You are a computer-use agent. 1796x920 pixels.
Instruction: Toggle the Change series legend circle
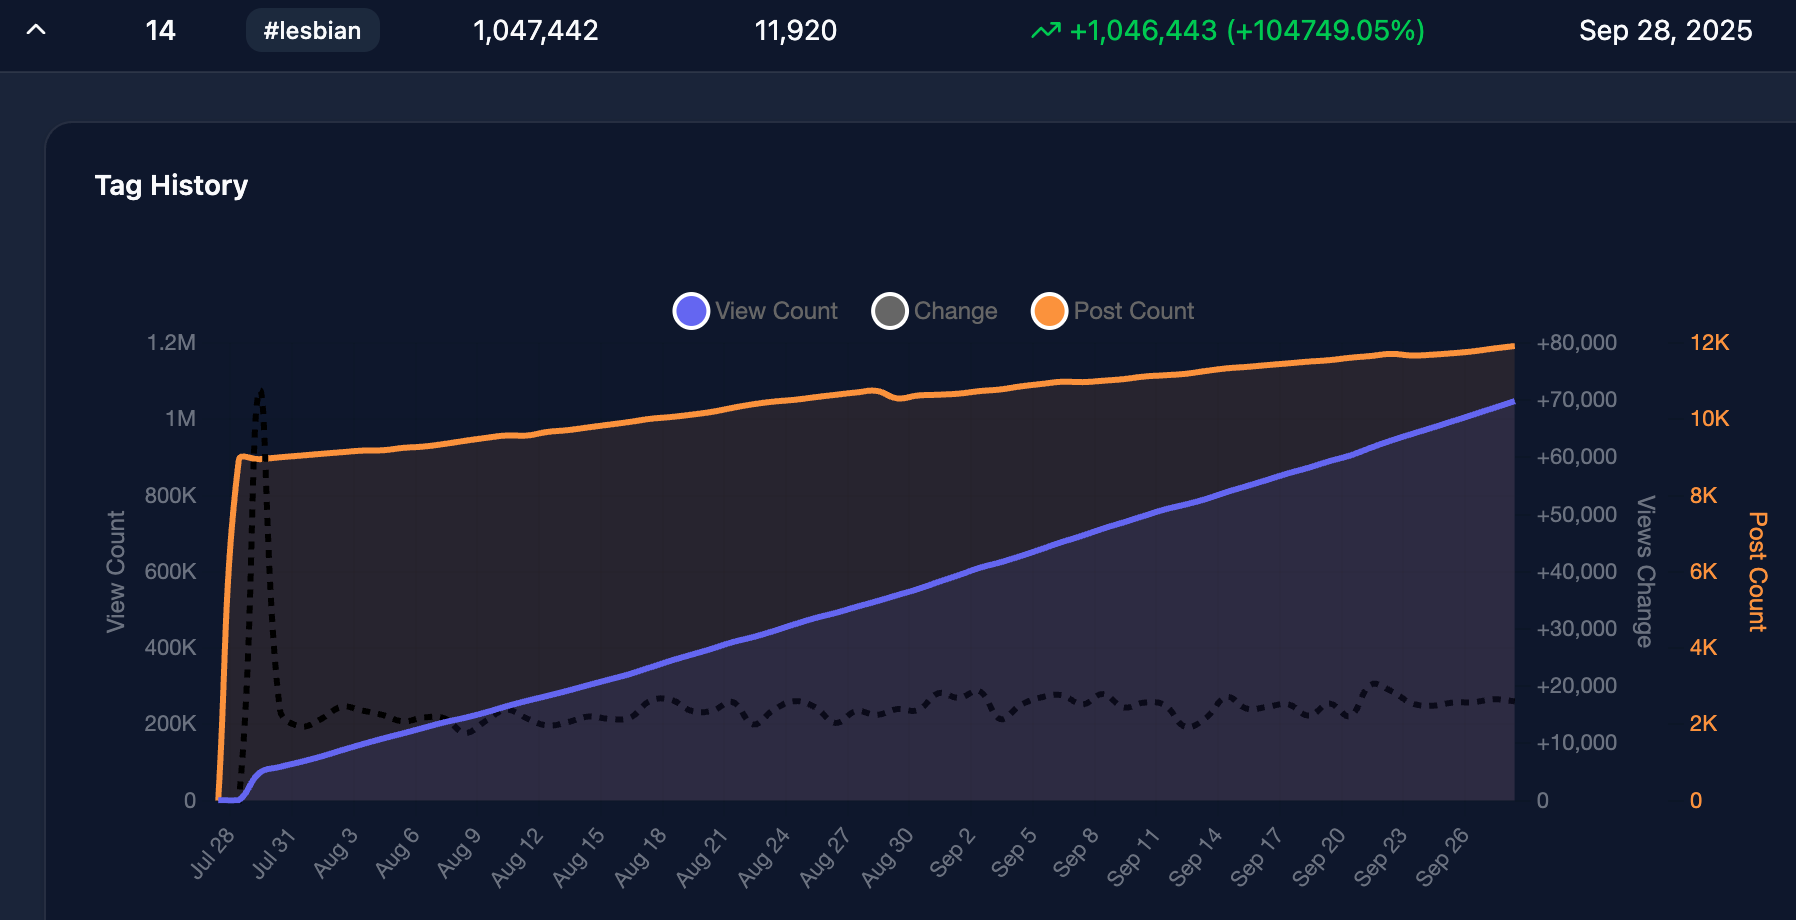(x=889, y=311)
